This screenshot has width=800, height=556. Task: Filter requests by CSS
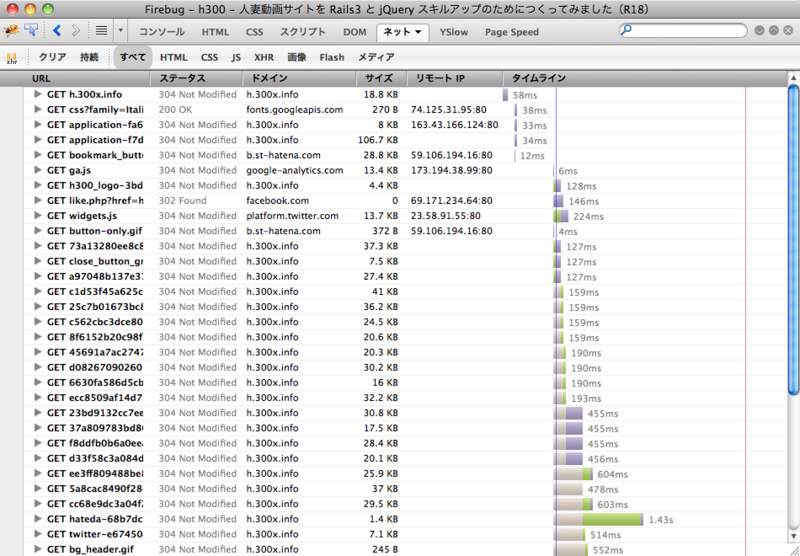pyautogui.click(x=209, y=57)
